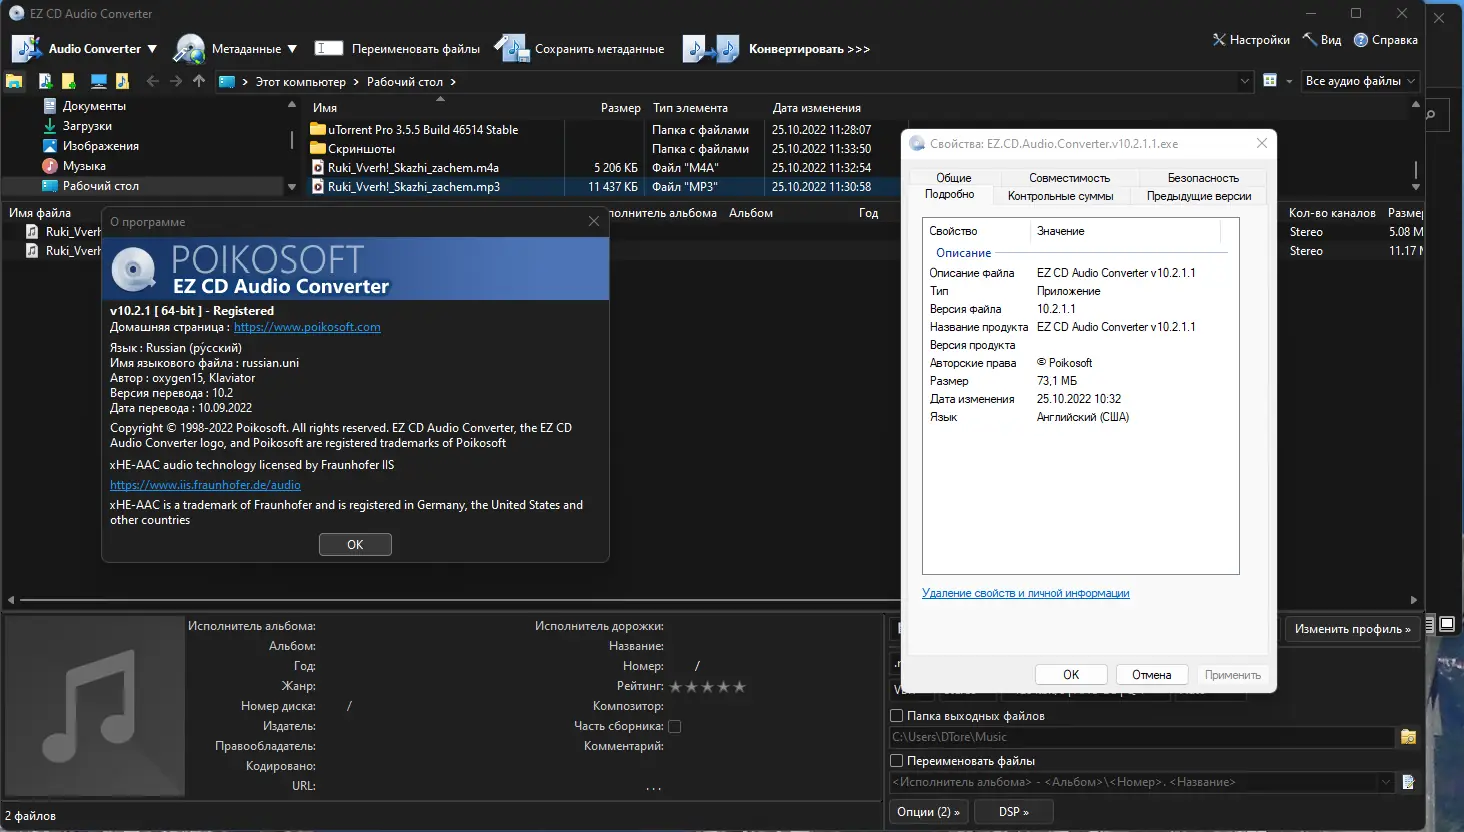The width and height of the screenshot is (1464, 832).
Task: Open the Контрольные суммы tab
Action: click(x=1061, y=196)
